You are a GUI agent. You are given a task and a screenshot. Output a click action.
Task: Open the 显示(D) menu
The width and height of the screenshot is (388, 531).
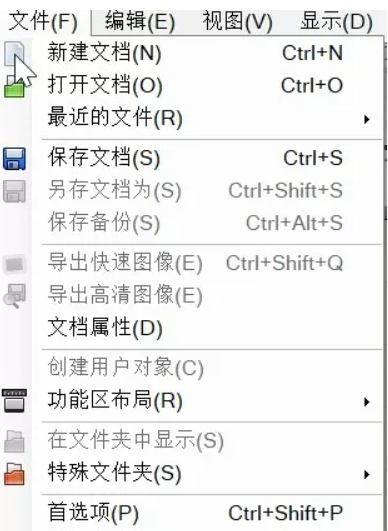(337, 22)
